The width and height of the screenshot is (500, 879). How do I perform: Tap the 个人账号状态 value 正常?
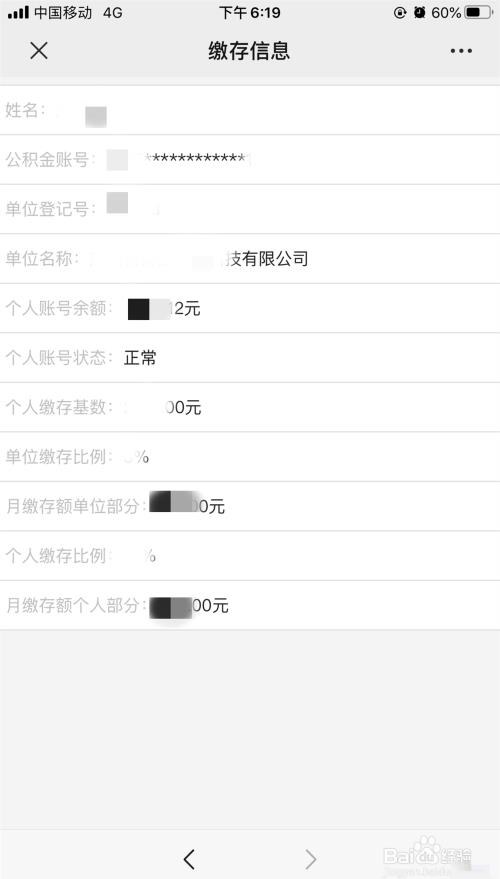(140, 358)
